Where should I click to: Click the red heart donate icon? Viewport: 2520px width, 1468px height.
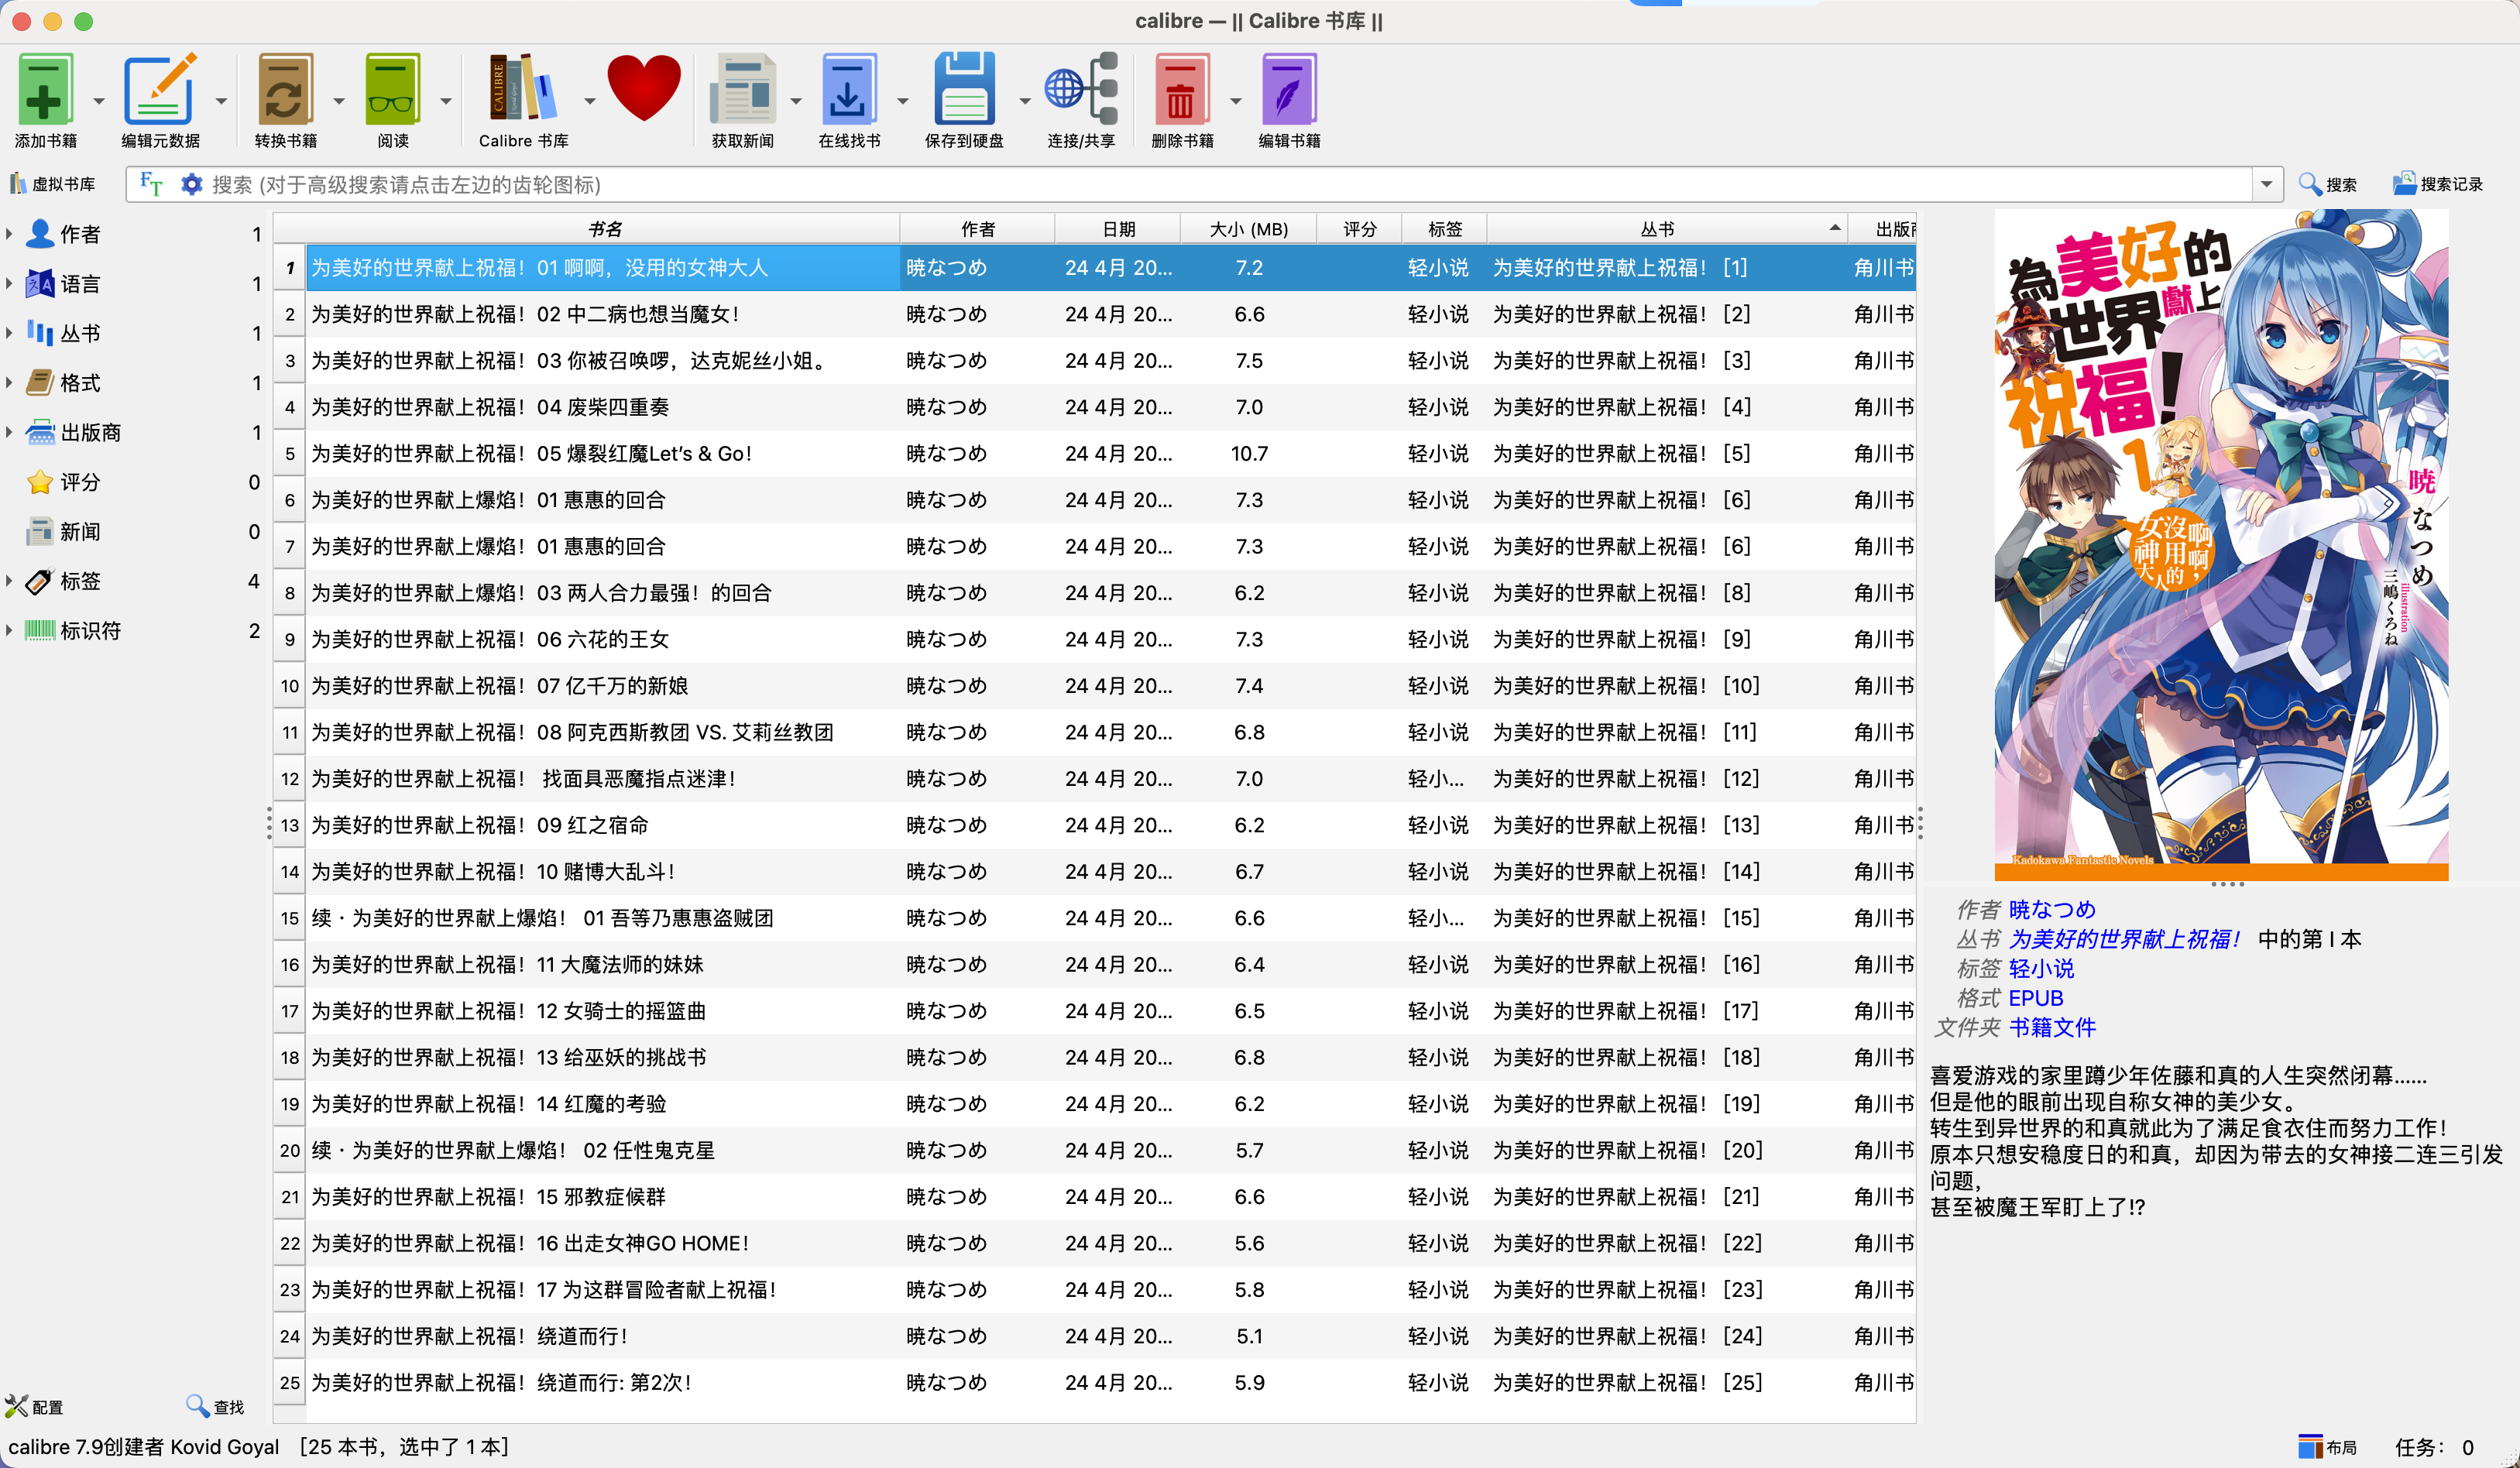[x=644, y=89]
